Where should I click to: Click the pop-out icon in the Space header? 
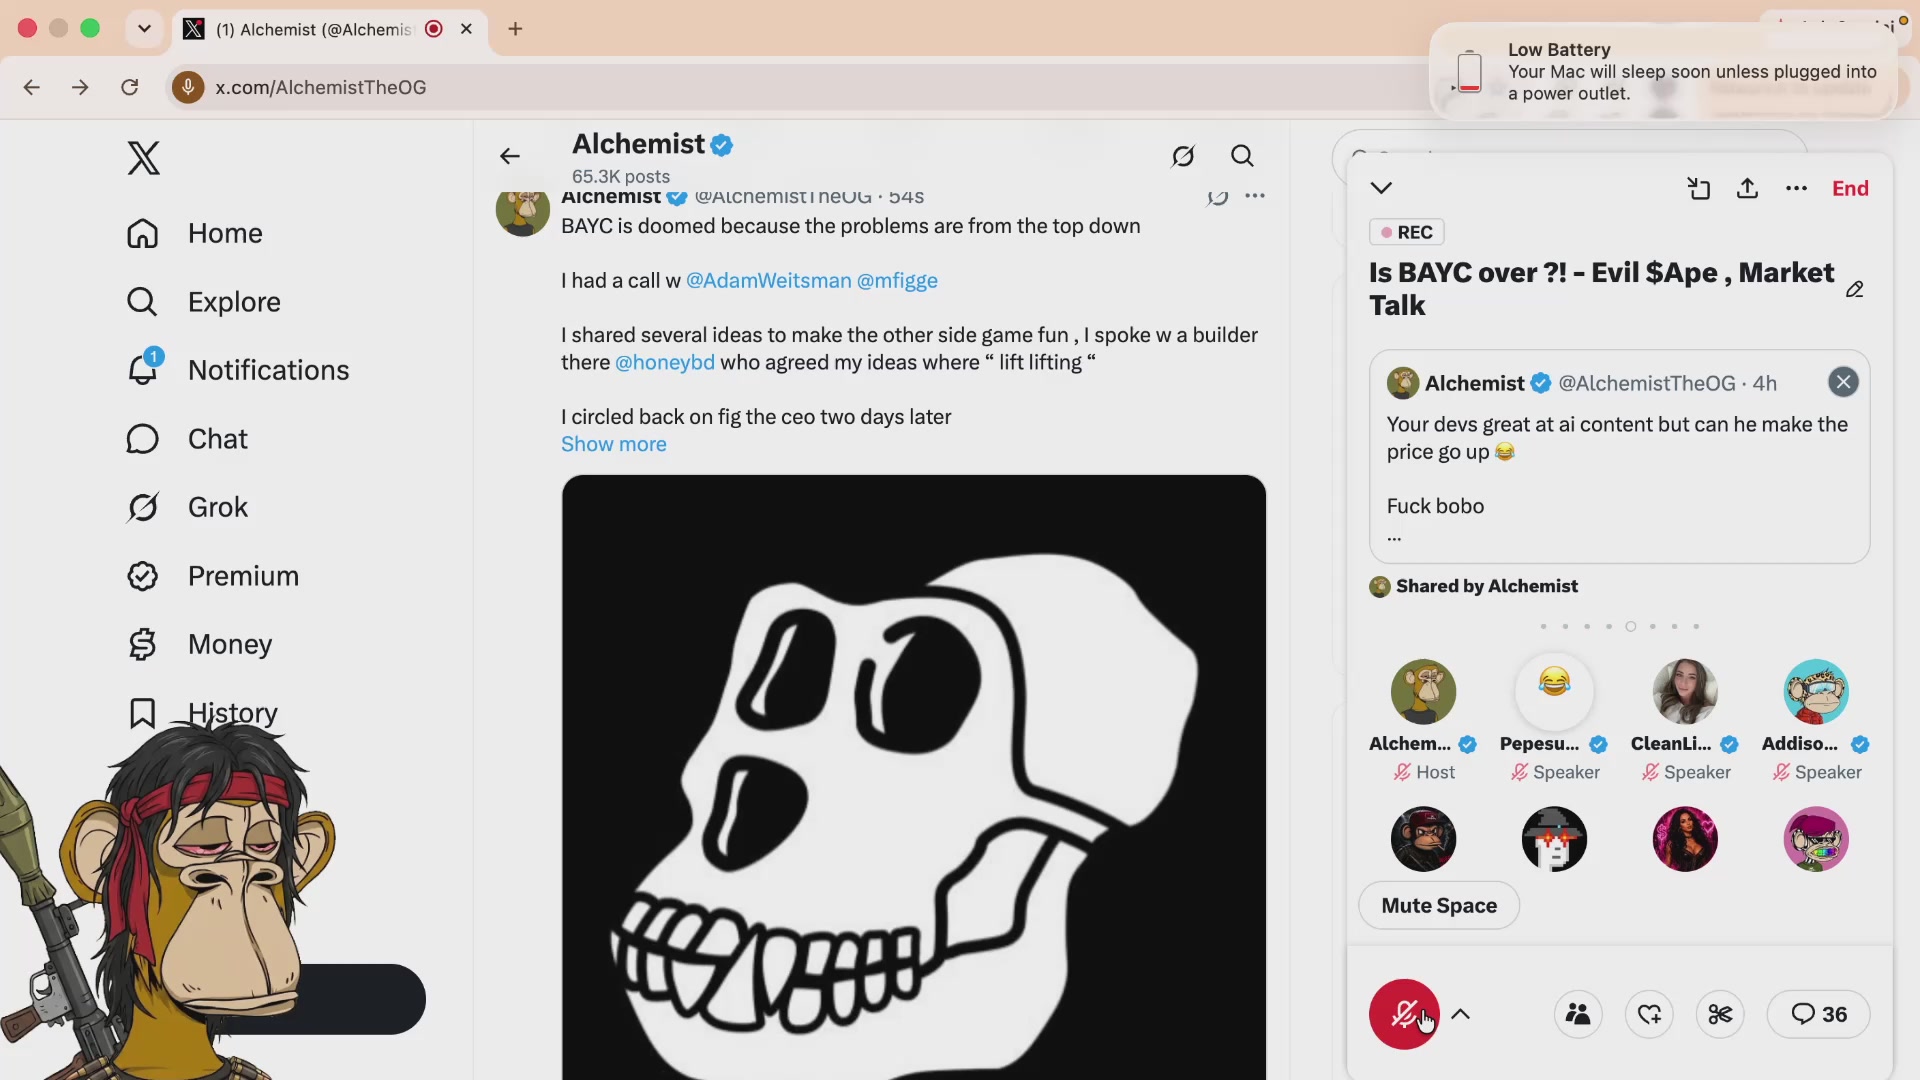tap(1698, 188)
